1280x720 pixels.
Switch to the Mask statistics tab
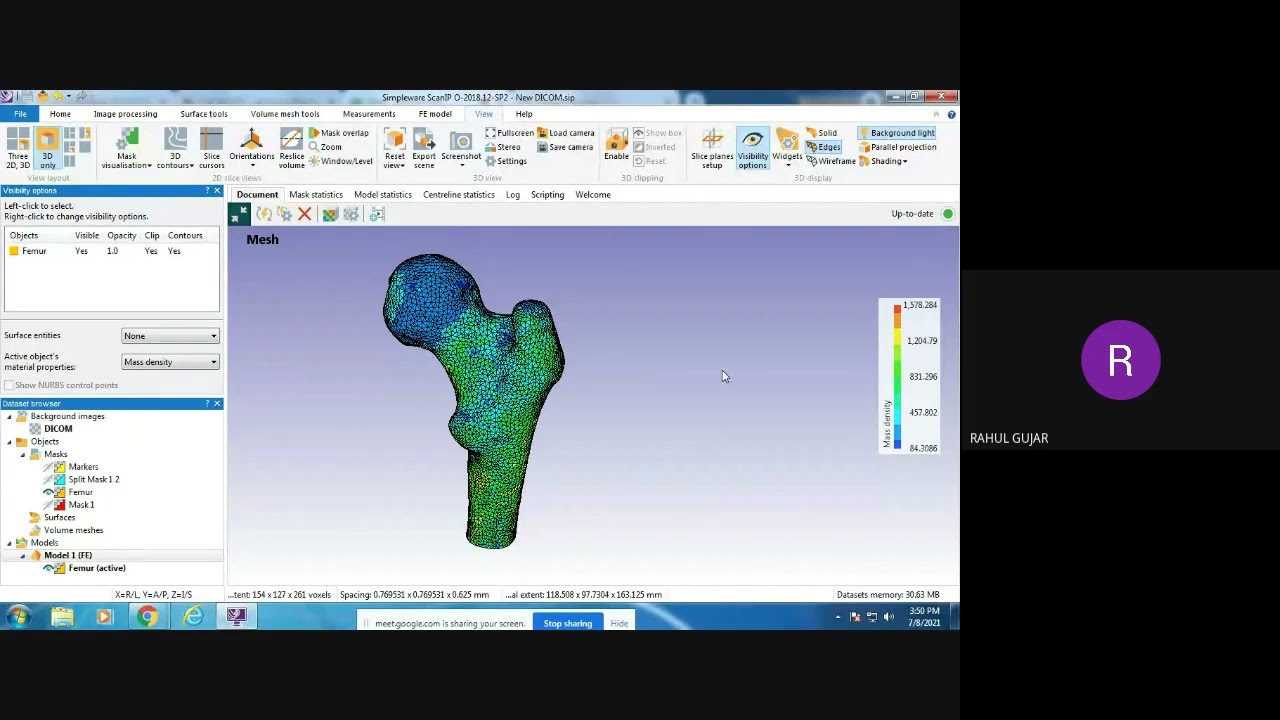click(316, 195)
